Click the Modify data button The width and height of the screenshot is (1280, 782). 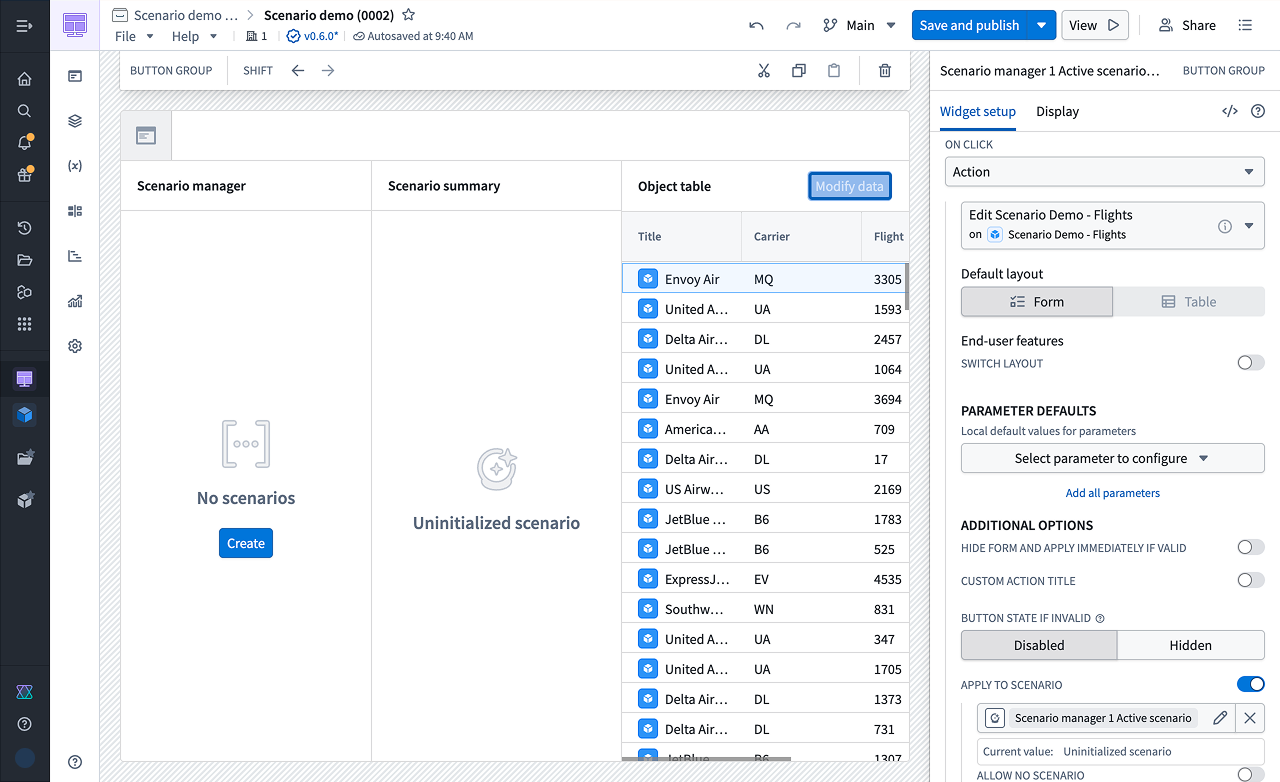click(x=849, y=186)
